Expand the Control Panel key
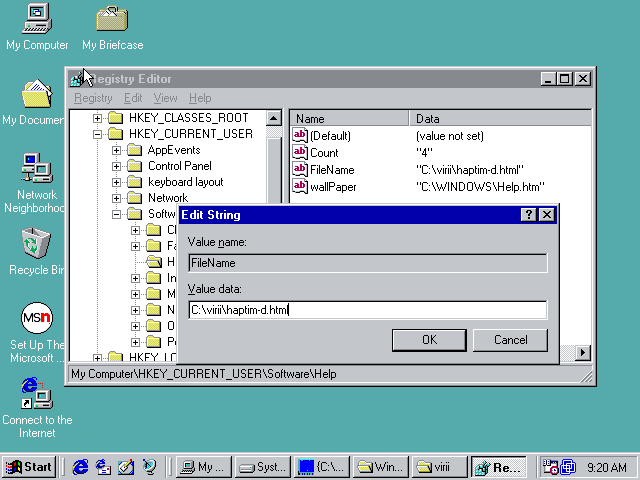The height and width of the screenshot is (480, 640). pyautogui.click(x=116, y=166)
